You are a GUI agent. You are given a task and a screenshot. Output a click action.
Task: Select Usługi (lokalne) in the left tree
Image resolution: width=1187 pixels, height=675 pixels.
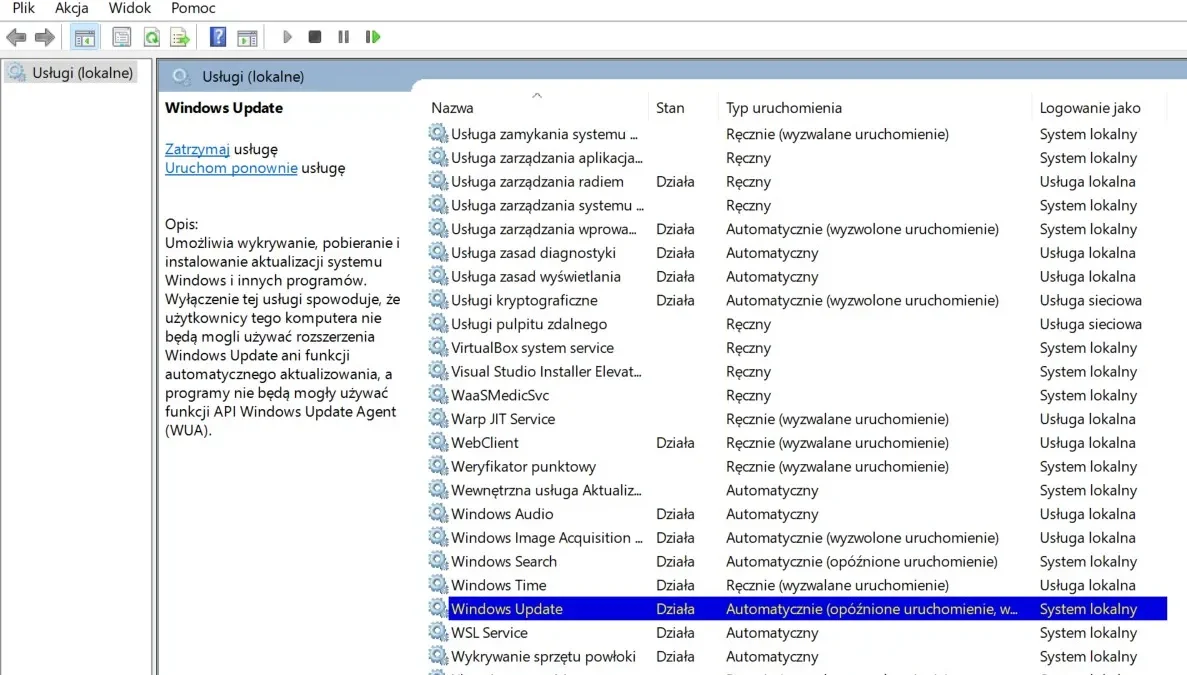(x=75, y=72)
